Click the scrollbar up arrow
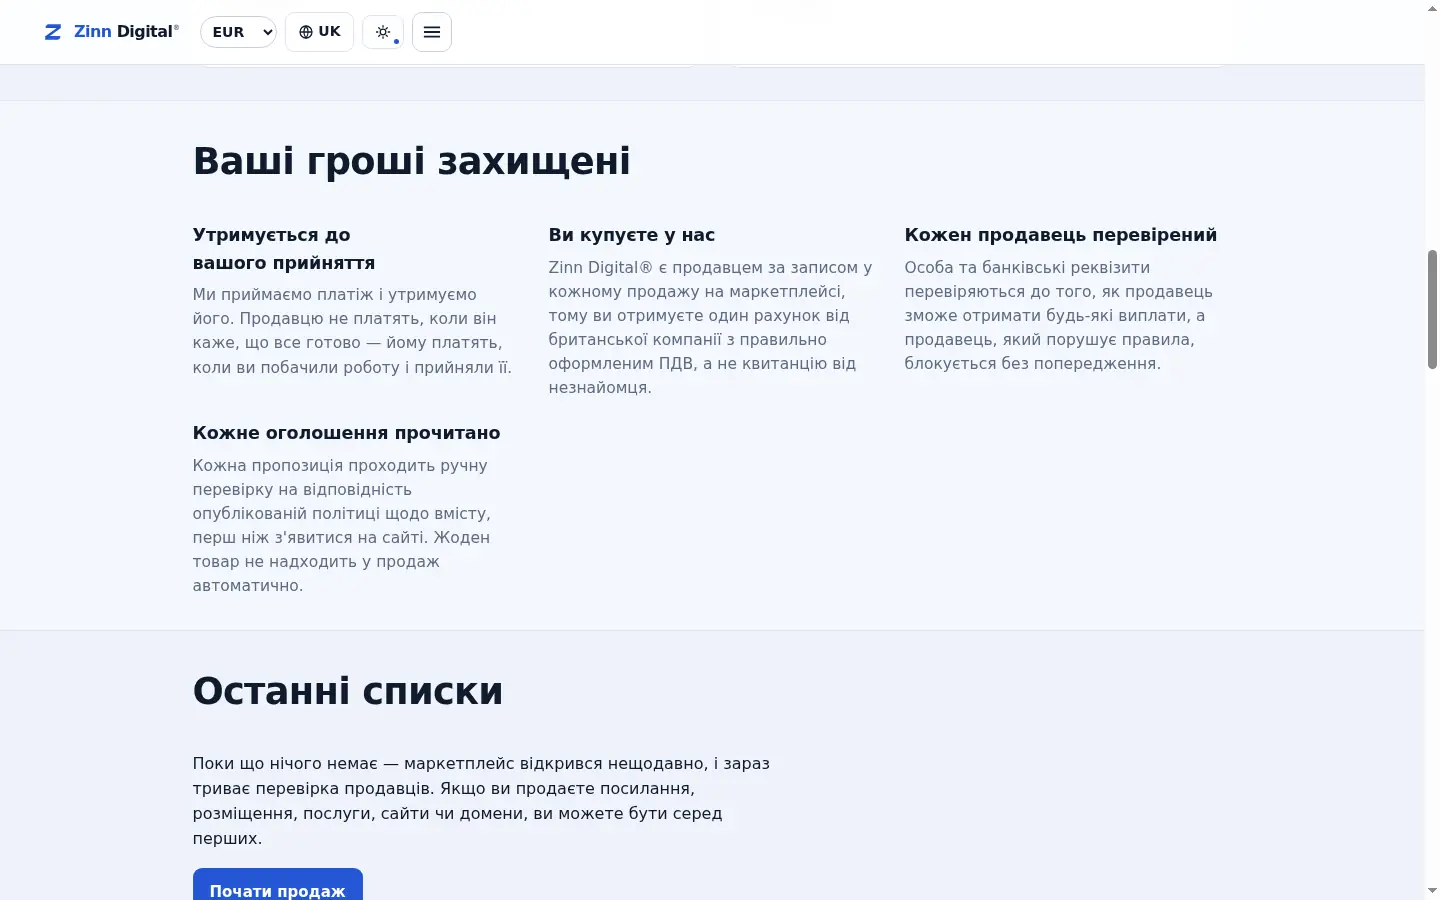This screenshot has height=900, width=1440. (1432, 8)
